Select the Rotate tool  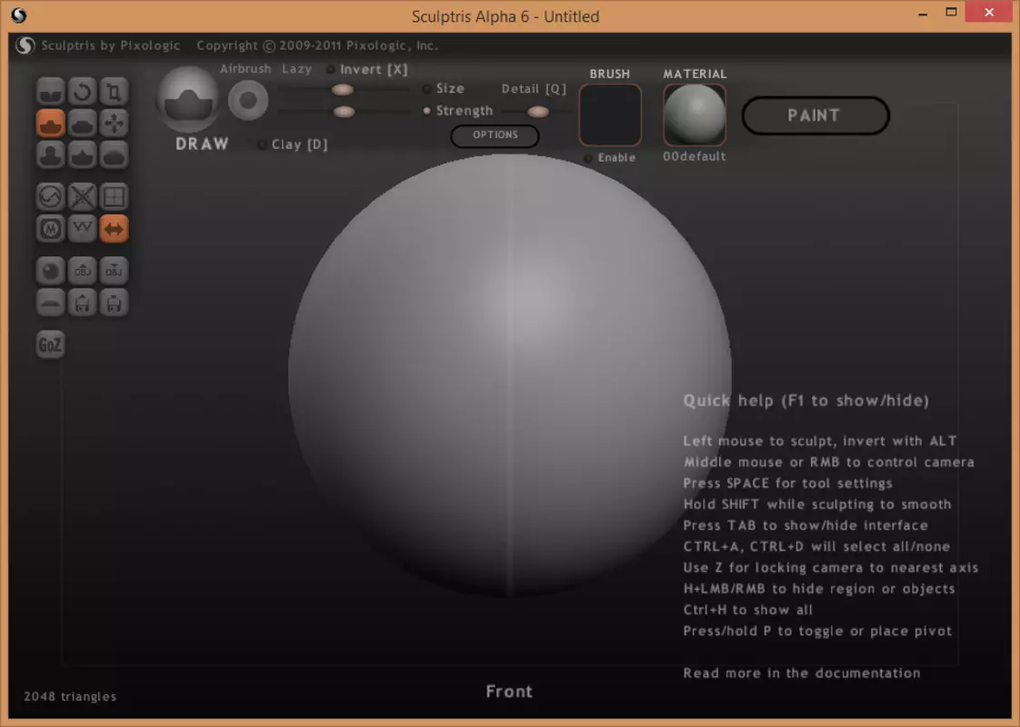[82, 90]
